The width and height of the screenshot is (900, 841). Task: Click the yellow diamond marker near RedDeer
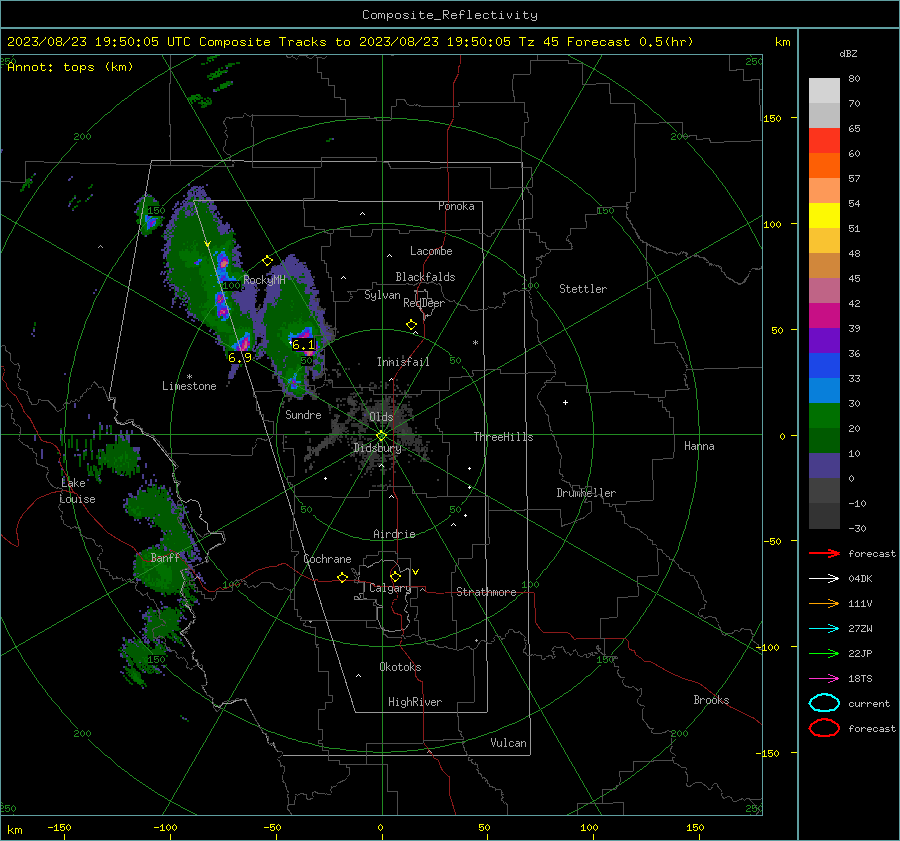pyautogui.click(x=412, y=325)
